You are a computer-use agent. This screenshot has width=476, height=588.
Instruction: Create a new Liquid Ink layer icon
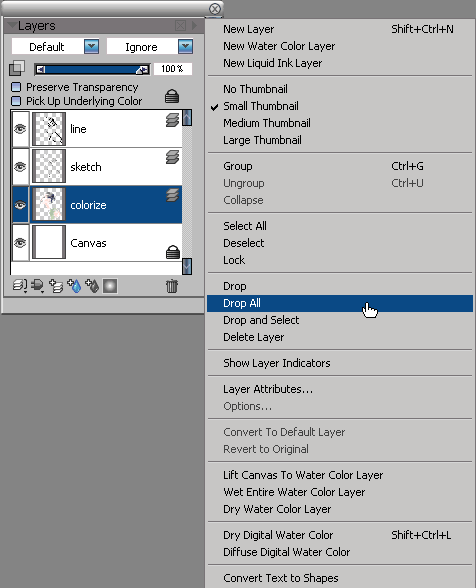click(x=92, y=286)
